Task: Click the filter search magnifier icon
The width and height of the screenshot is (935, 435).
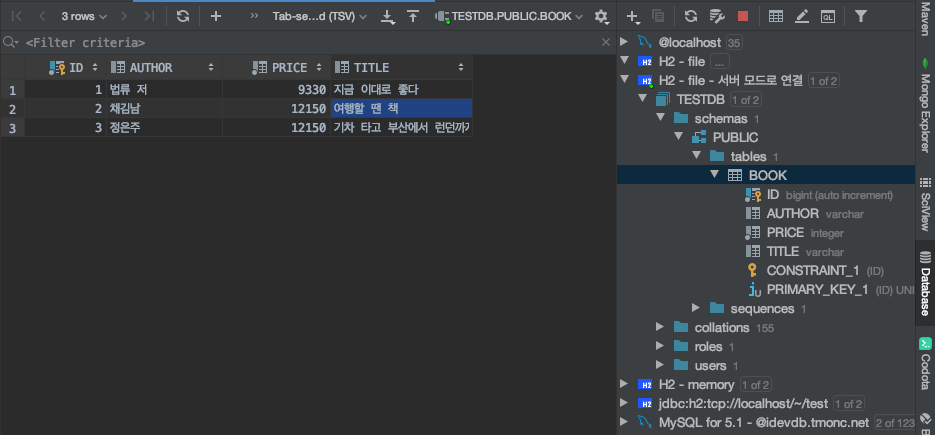Action: (10, 42)
